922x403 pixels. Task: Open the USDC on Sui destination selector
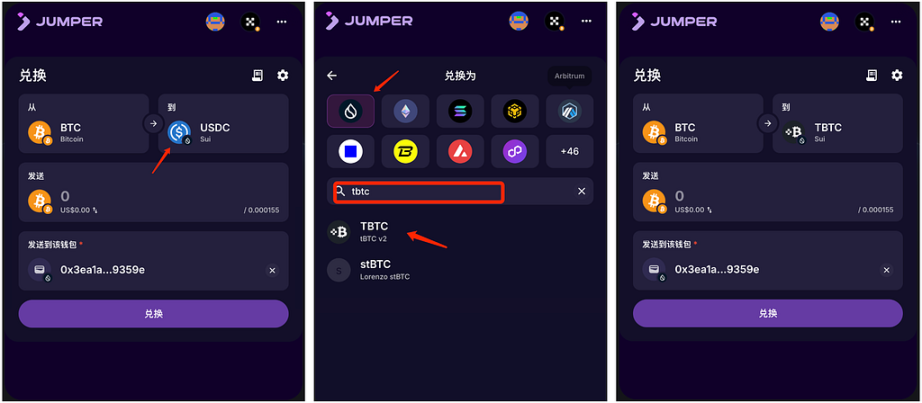[223, 124]
